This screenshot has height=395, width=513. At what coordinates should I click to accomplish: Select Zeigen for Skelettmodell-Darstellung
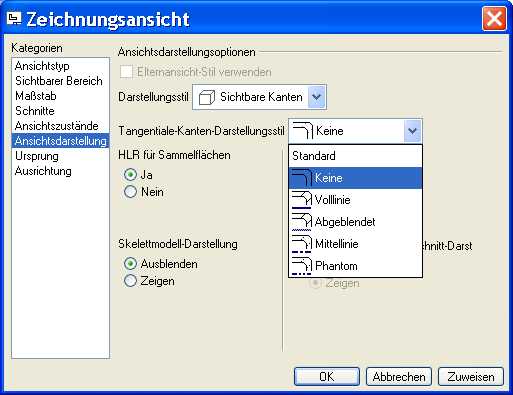click(x=130, y=281)
